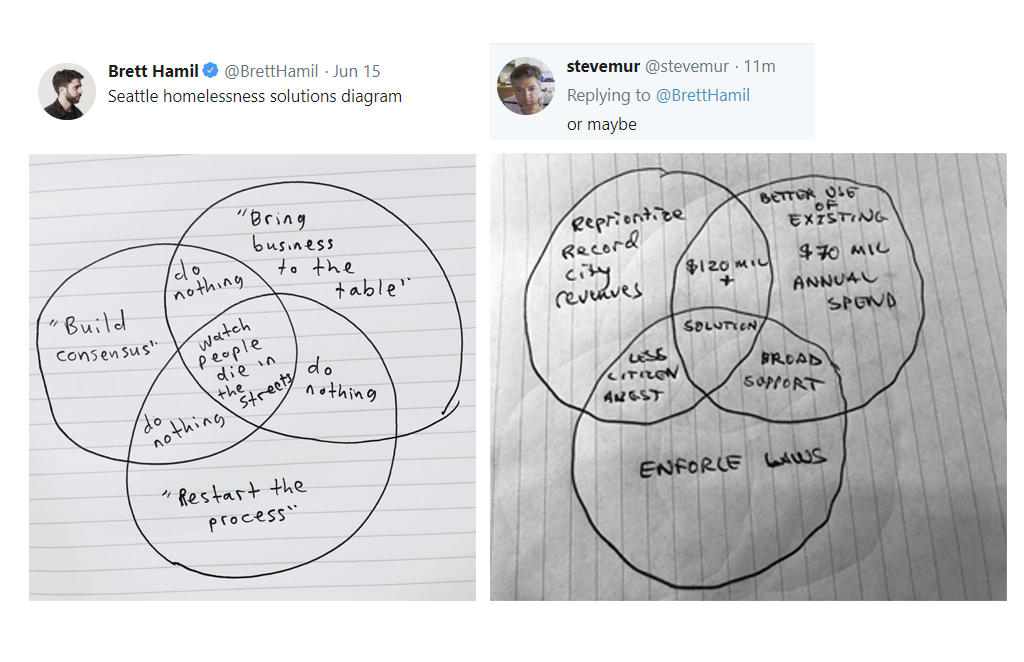This screenshot has height=662, width=1024.
Task: Open the Brett Hamil display name link
Action: pyautogui.click(x=153, y=71)
